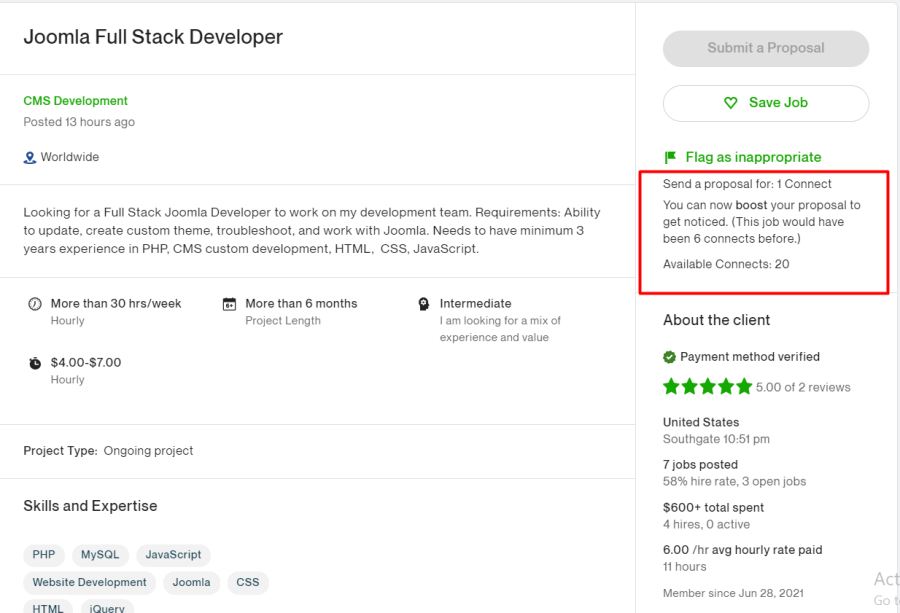900x613 pixels.
Task: Select the calendar icon beside Project Length
Action: [231, 303]
